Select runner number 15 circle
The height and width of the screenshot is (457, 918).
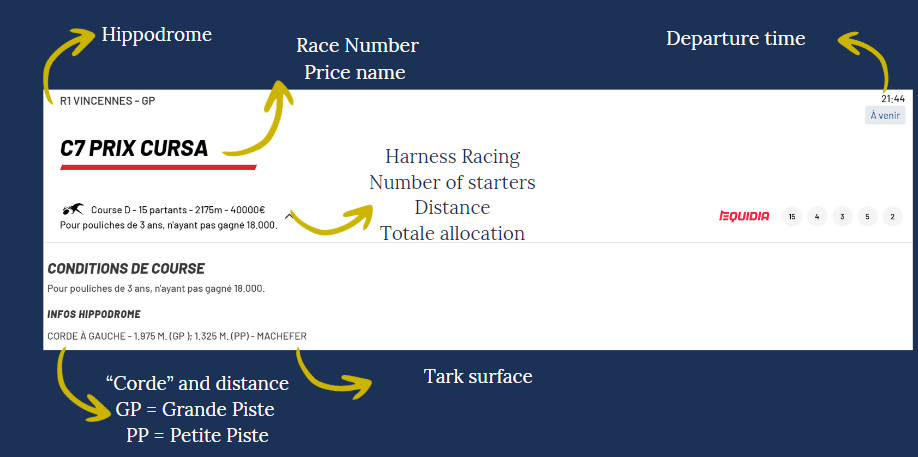[x=792, y=216]
